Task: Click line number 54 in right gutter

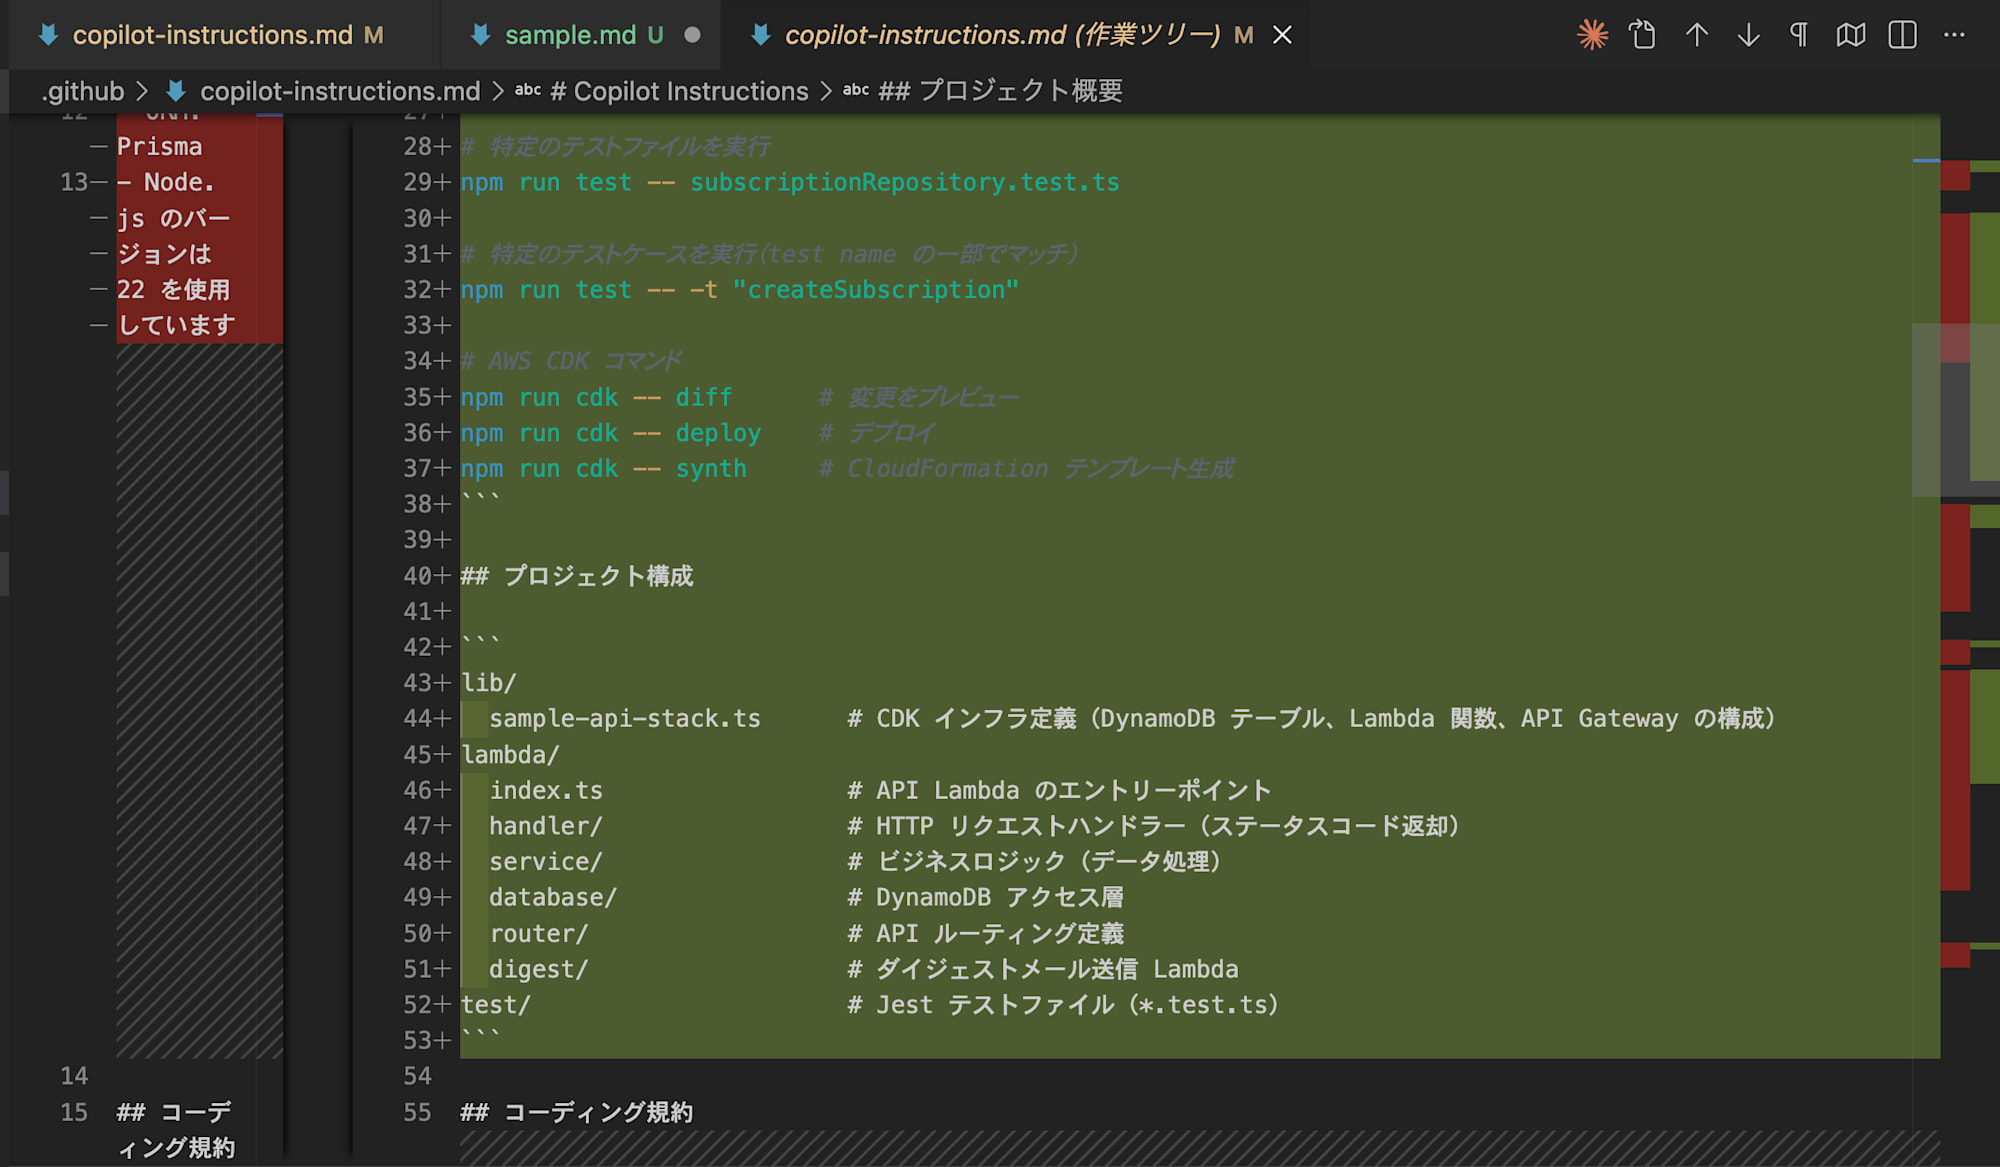Action: click(417, 1077)
